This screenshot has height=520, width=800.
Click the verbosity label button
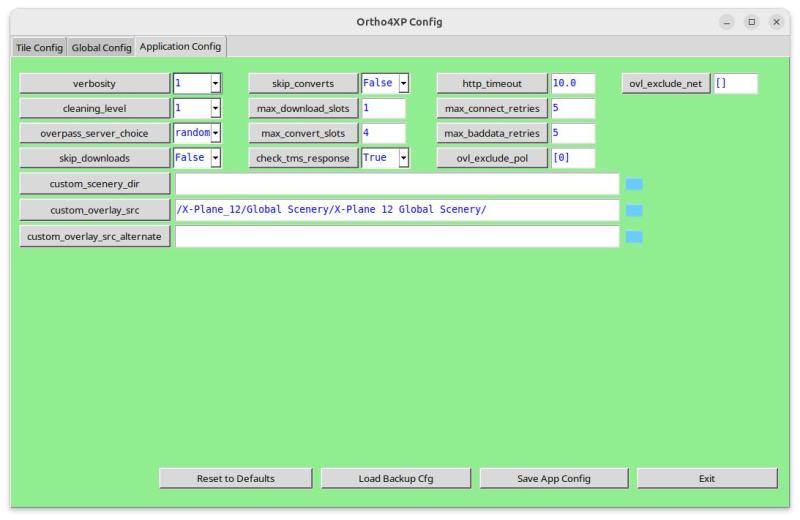94,84
